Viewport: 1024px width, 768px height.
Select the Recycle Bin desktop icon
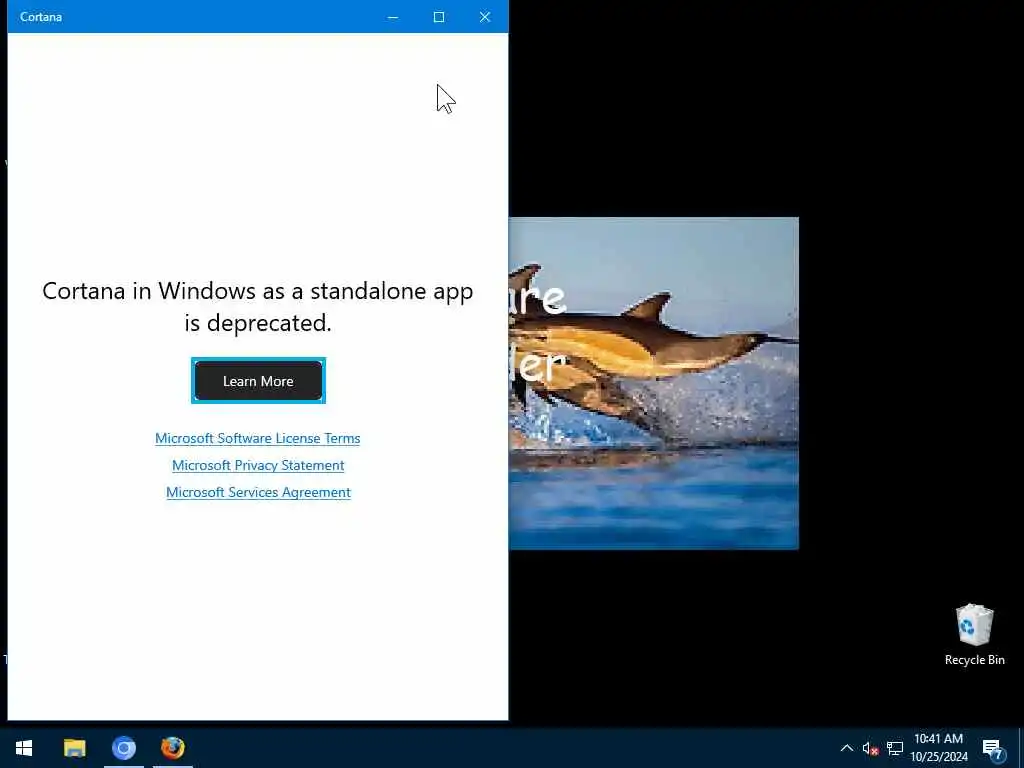tap(974, 635)
